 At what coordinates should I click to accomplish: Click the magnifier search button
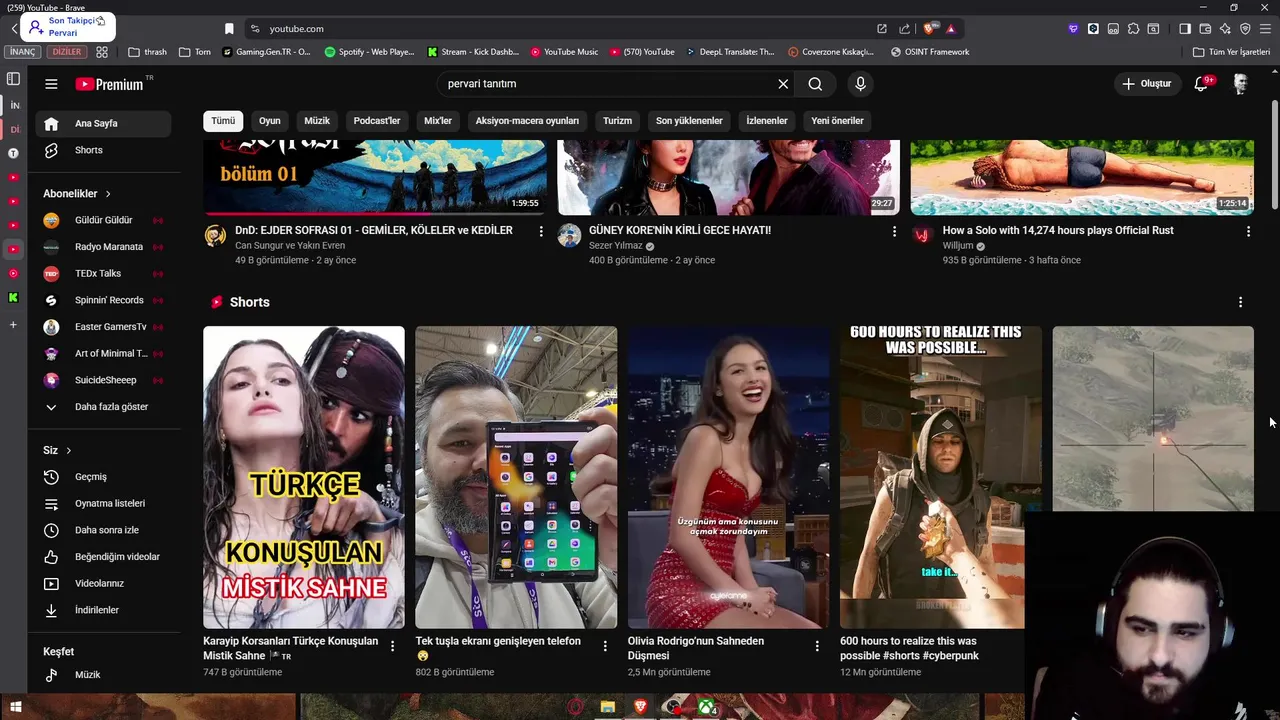(815, 84)
